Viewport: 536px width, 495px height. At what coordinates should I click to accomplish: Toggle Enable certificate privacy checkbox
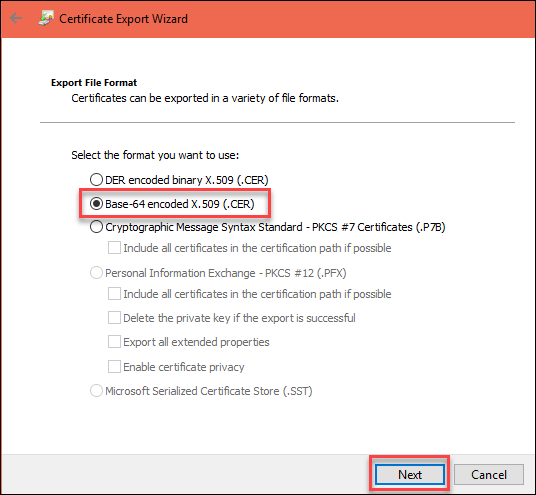(114, 366)
